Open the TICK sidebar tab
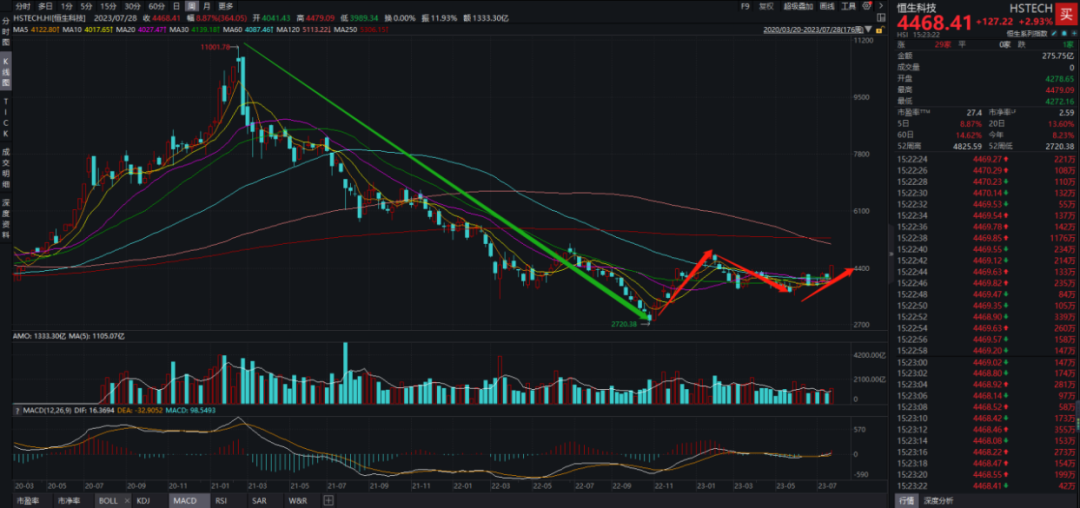Image resolution: width=1080 pixels, height=508 pixels. click(x=6, y=118)
